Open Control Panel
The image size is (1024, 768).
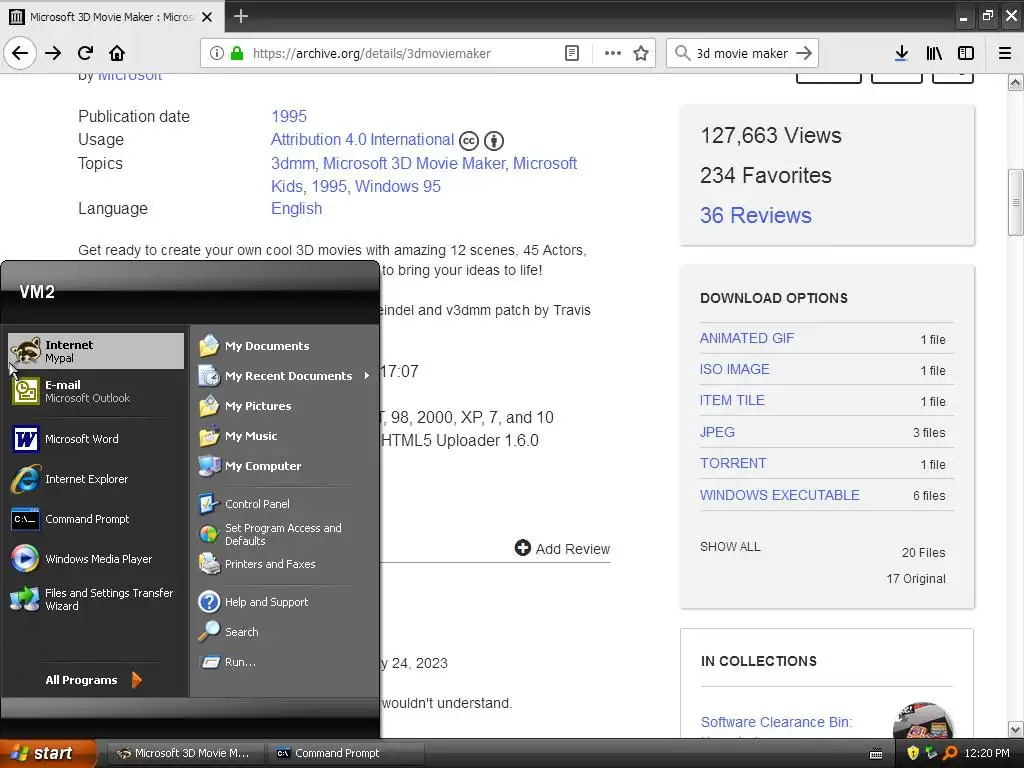pyautogui.click(x=285, y=504)
